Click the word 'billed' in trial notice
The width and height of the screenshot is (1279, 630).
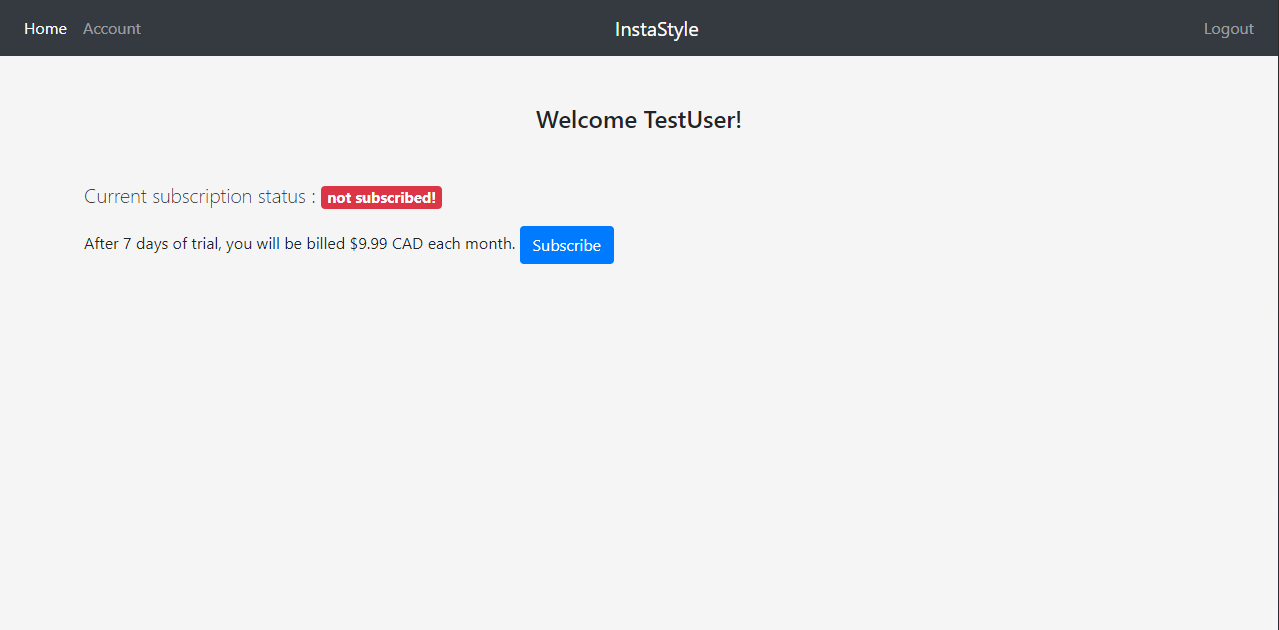pos(324,244)
